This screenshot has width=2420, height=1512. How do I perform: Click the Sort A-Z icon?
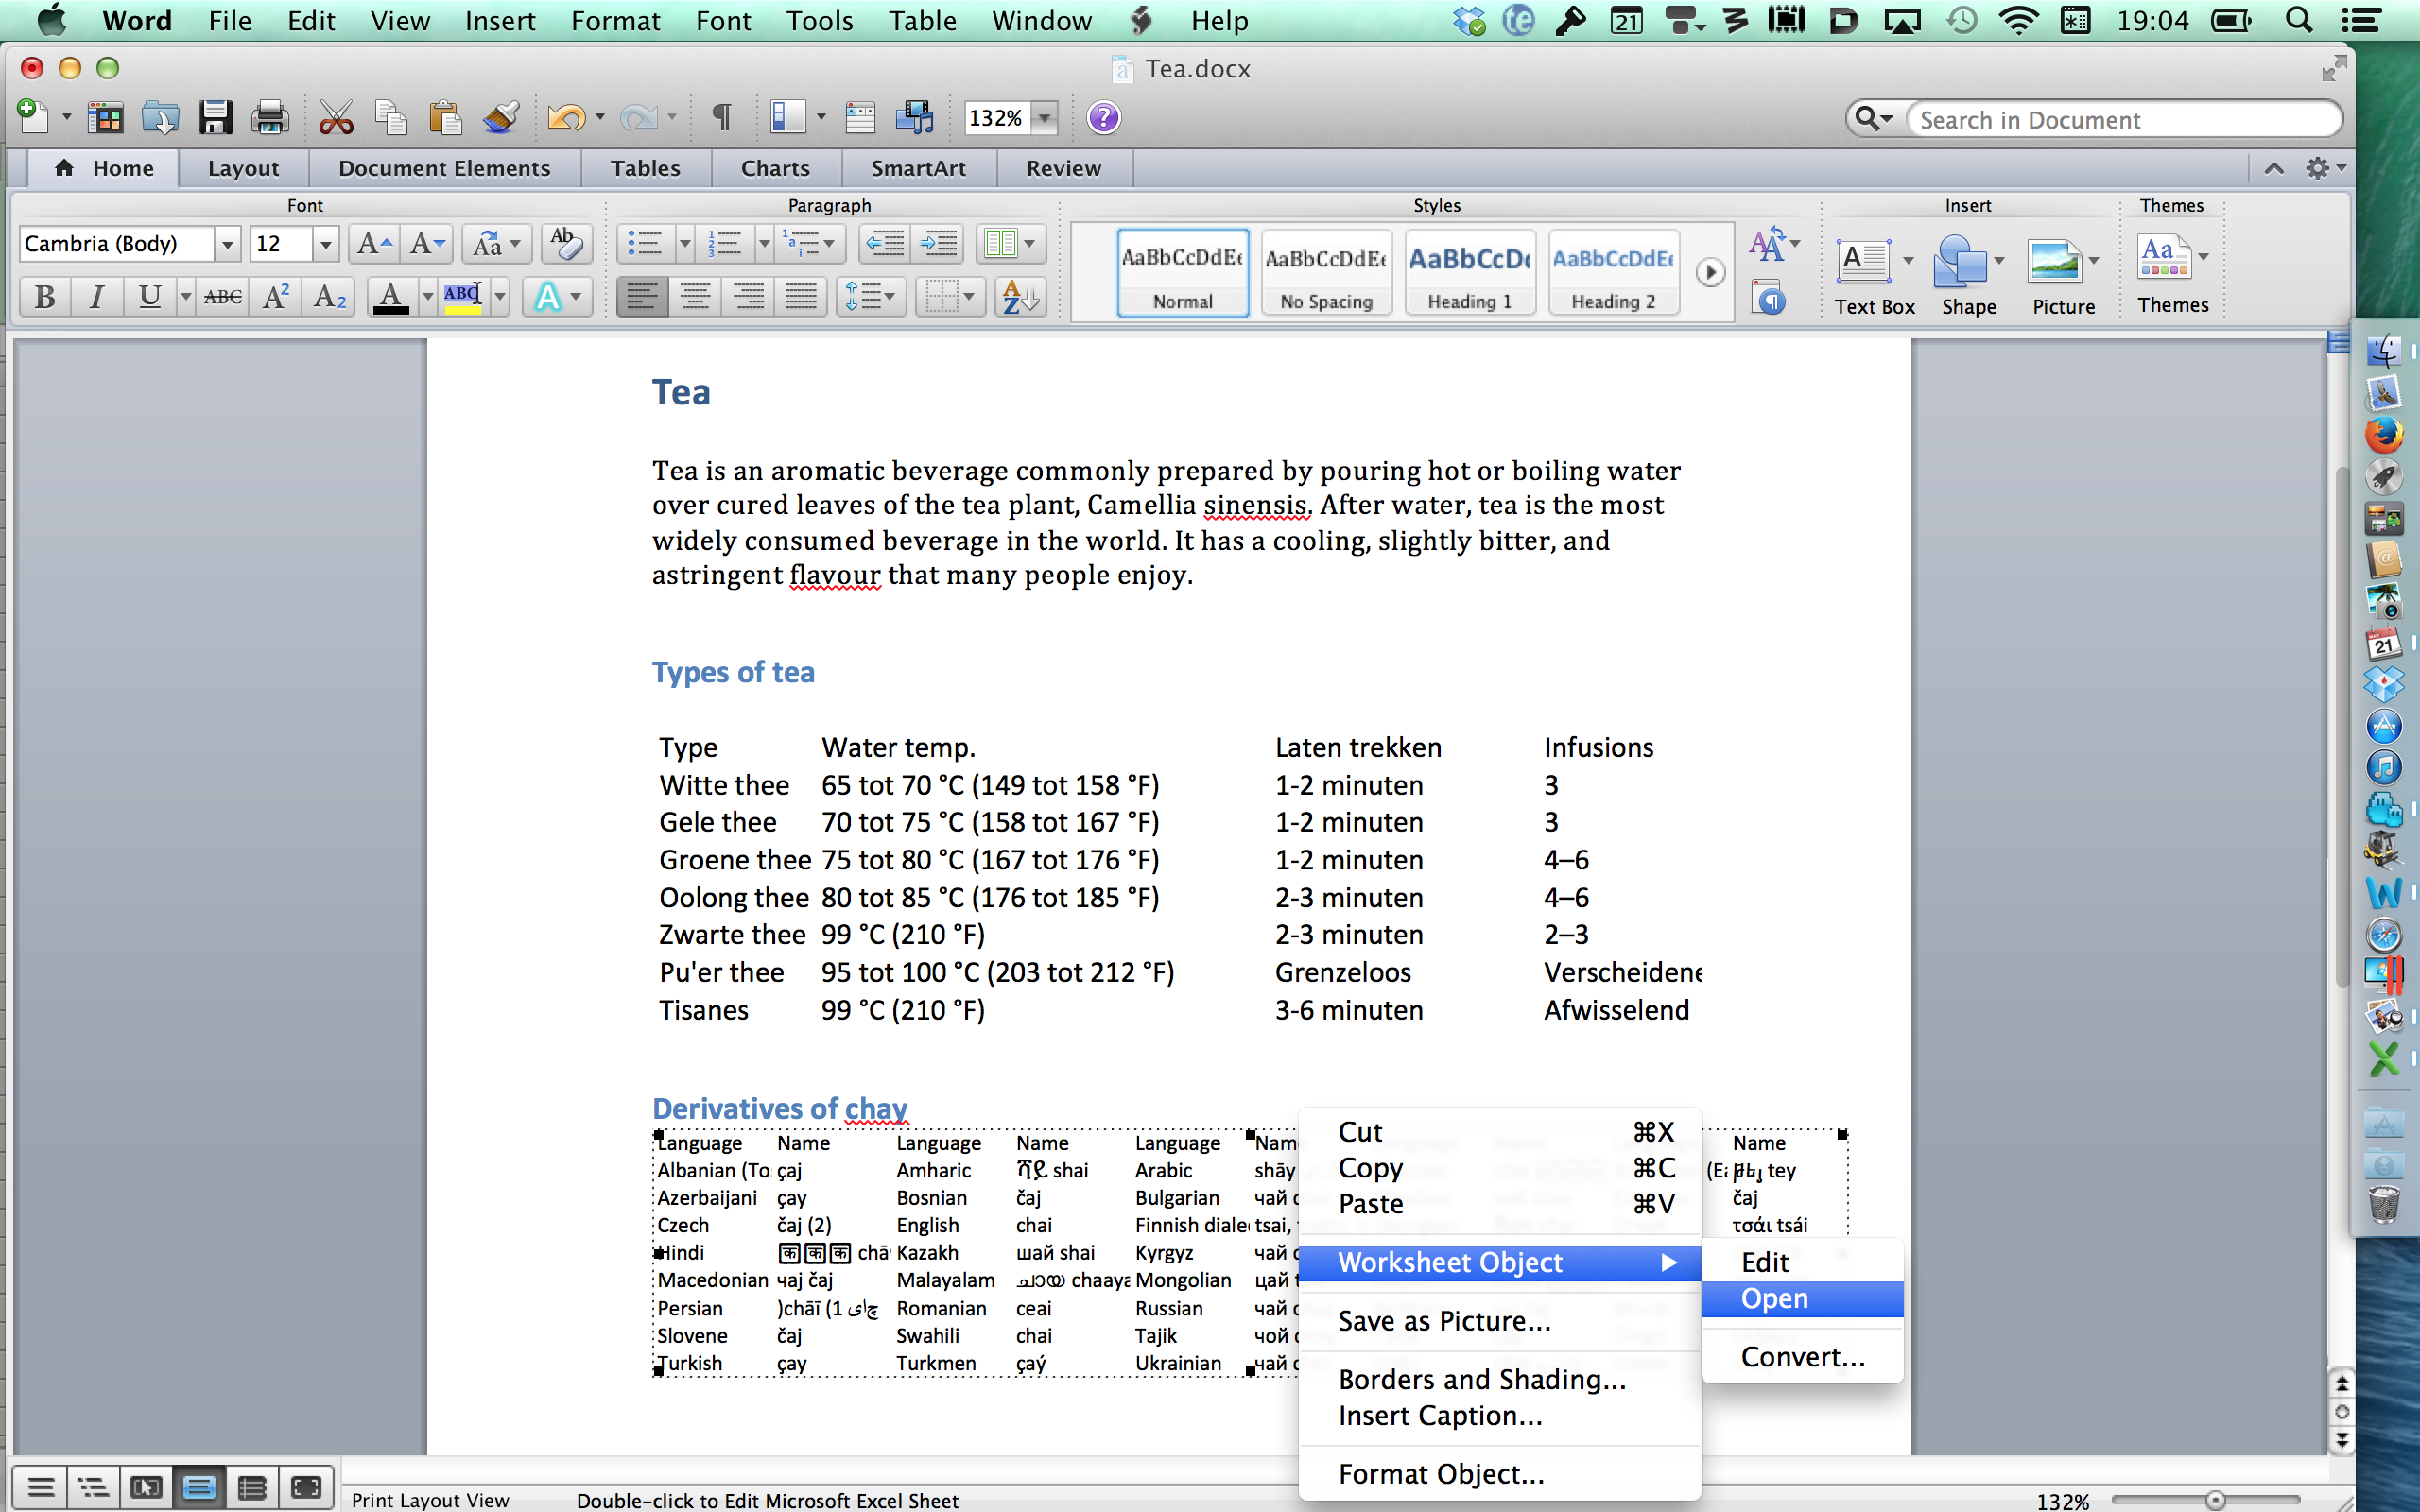(x=1020, y=297)
